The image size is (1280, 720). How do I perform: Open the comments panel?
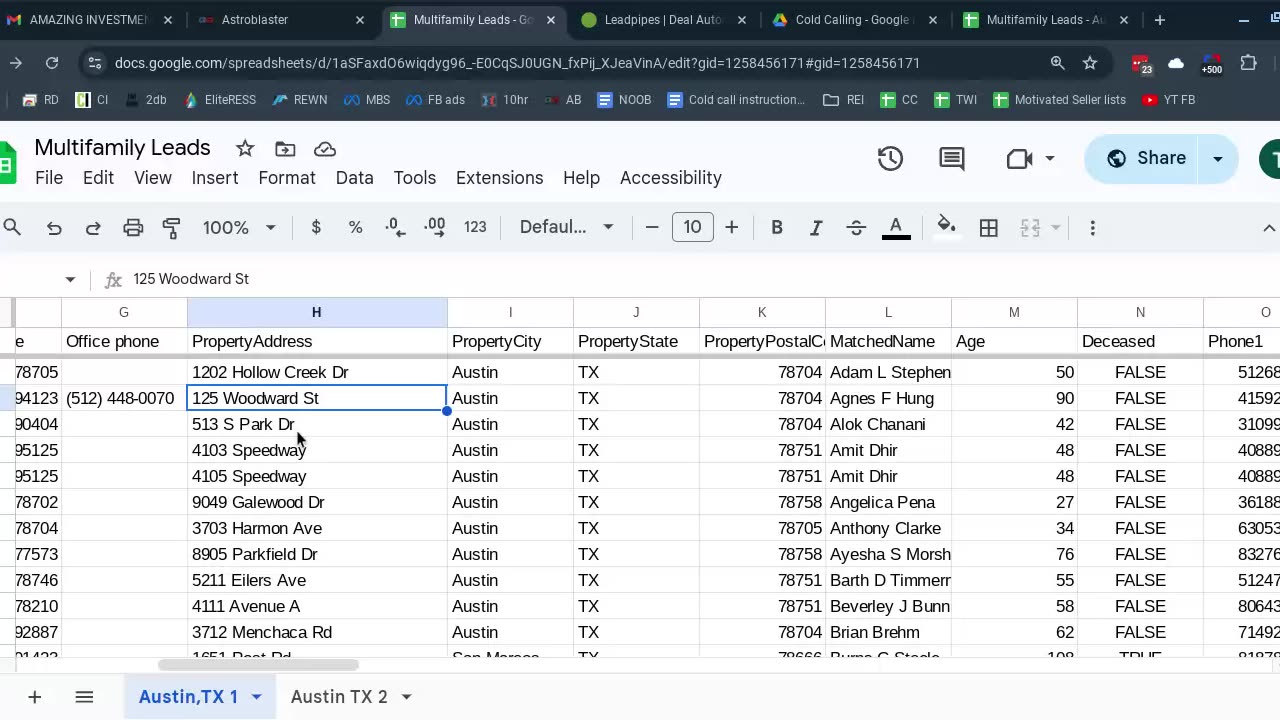pyautogui.click(x=952, y=158)
